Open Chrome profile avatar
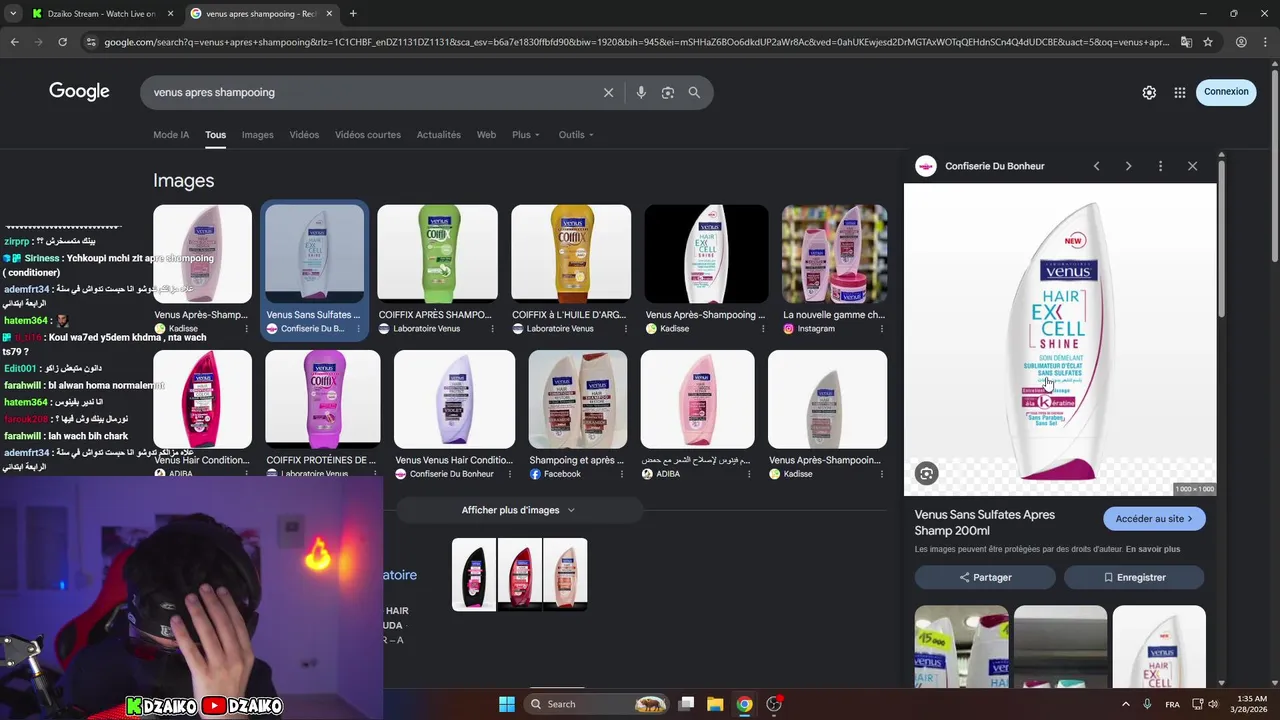 [x=1241, y=42]
